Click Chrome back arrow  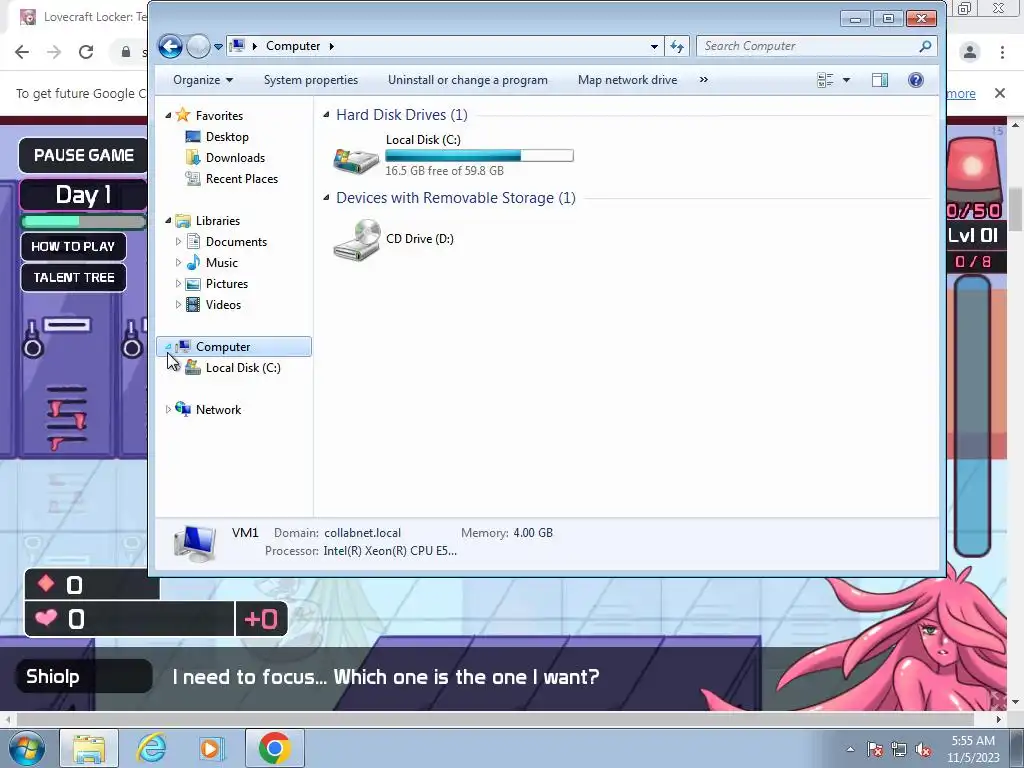point(22,52)
